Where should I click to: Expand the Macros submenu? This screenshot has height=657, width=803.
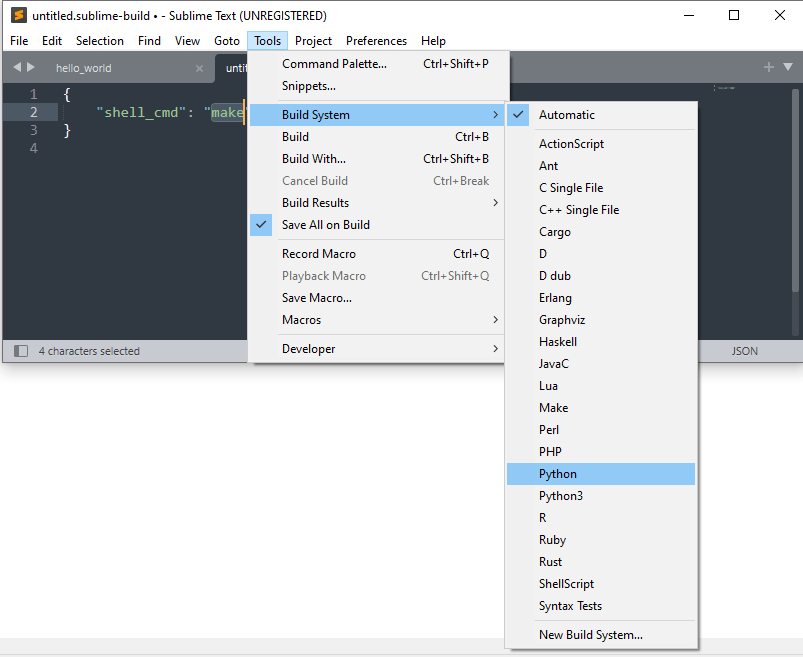[x=377, y=320]
